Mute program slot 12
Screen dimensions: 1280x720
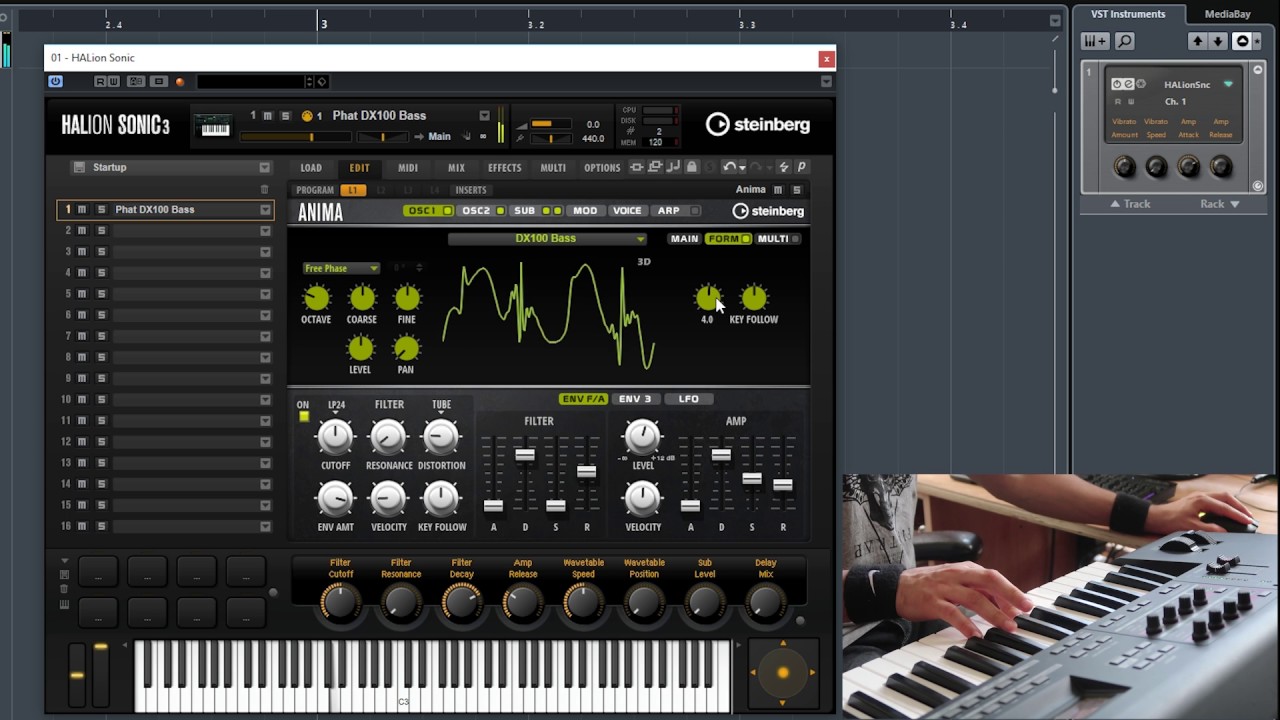82,442
